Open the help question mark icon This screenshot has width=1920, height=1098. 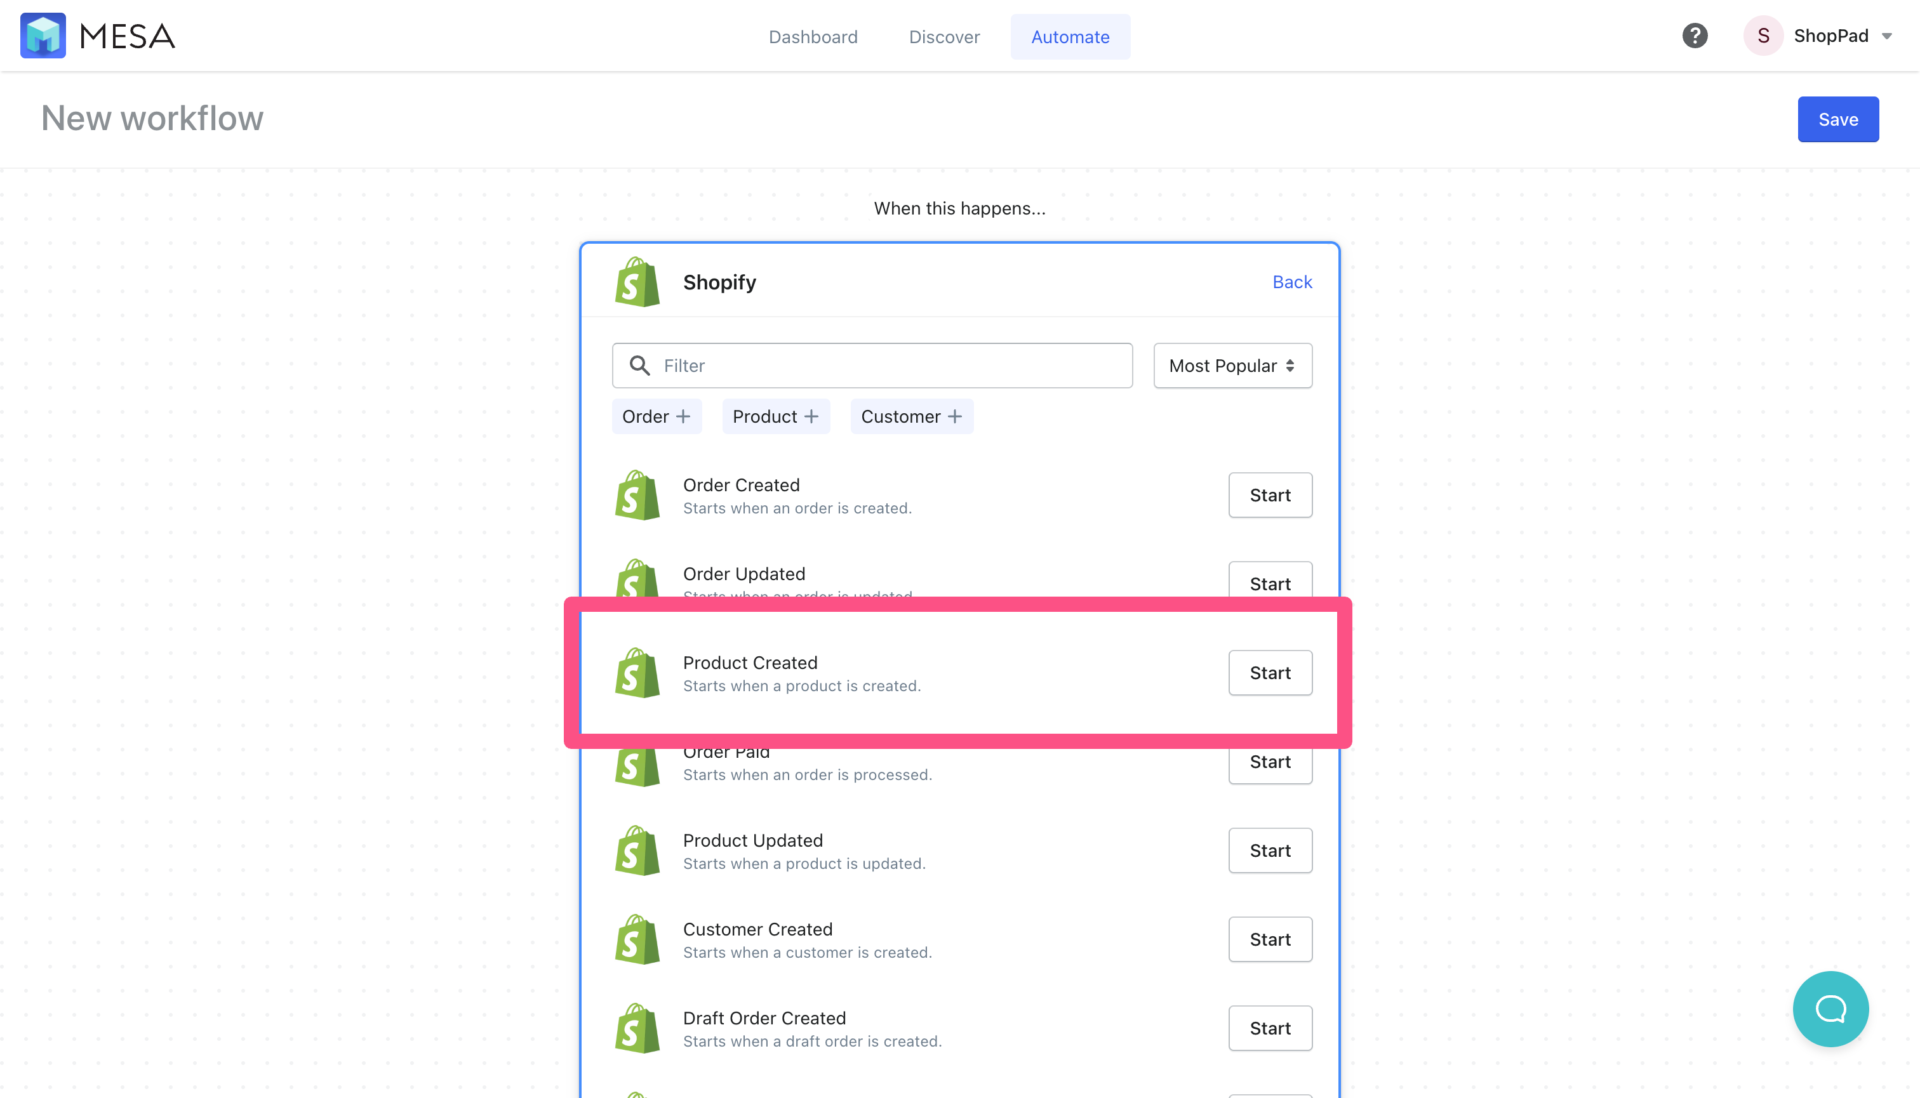pyautogui.click(x=1695, y=35)
